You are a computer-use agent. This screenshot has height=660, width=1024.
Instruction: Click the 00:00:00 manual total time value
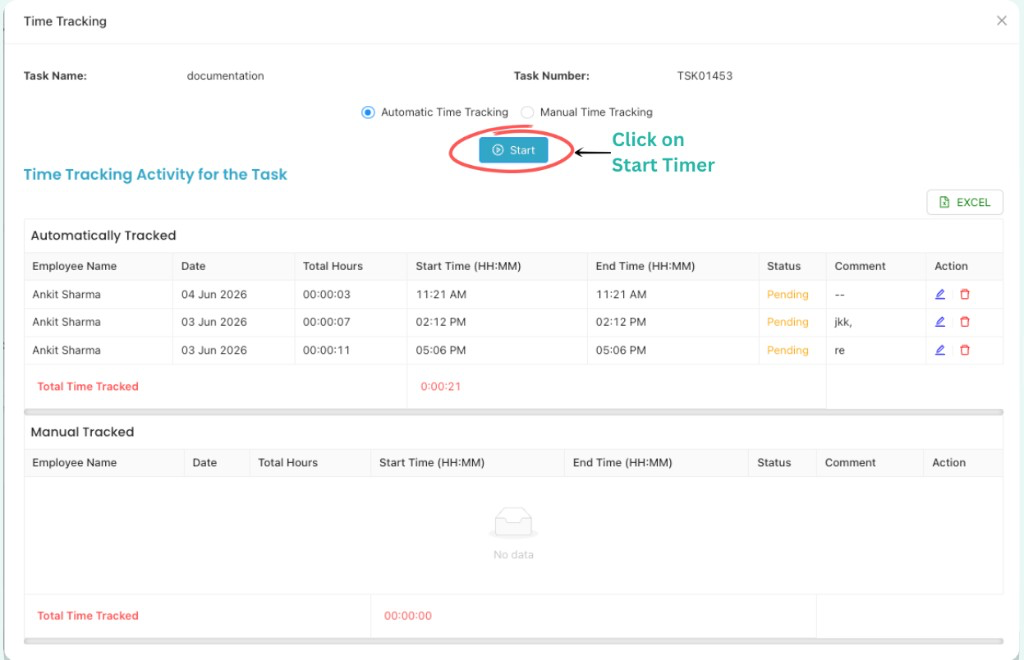point(408,616)
